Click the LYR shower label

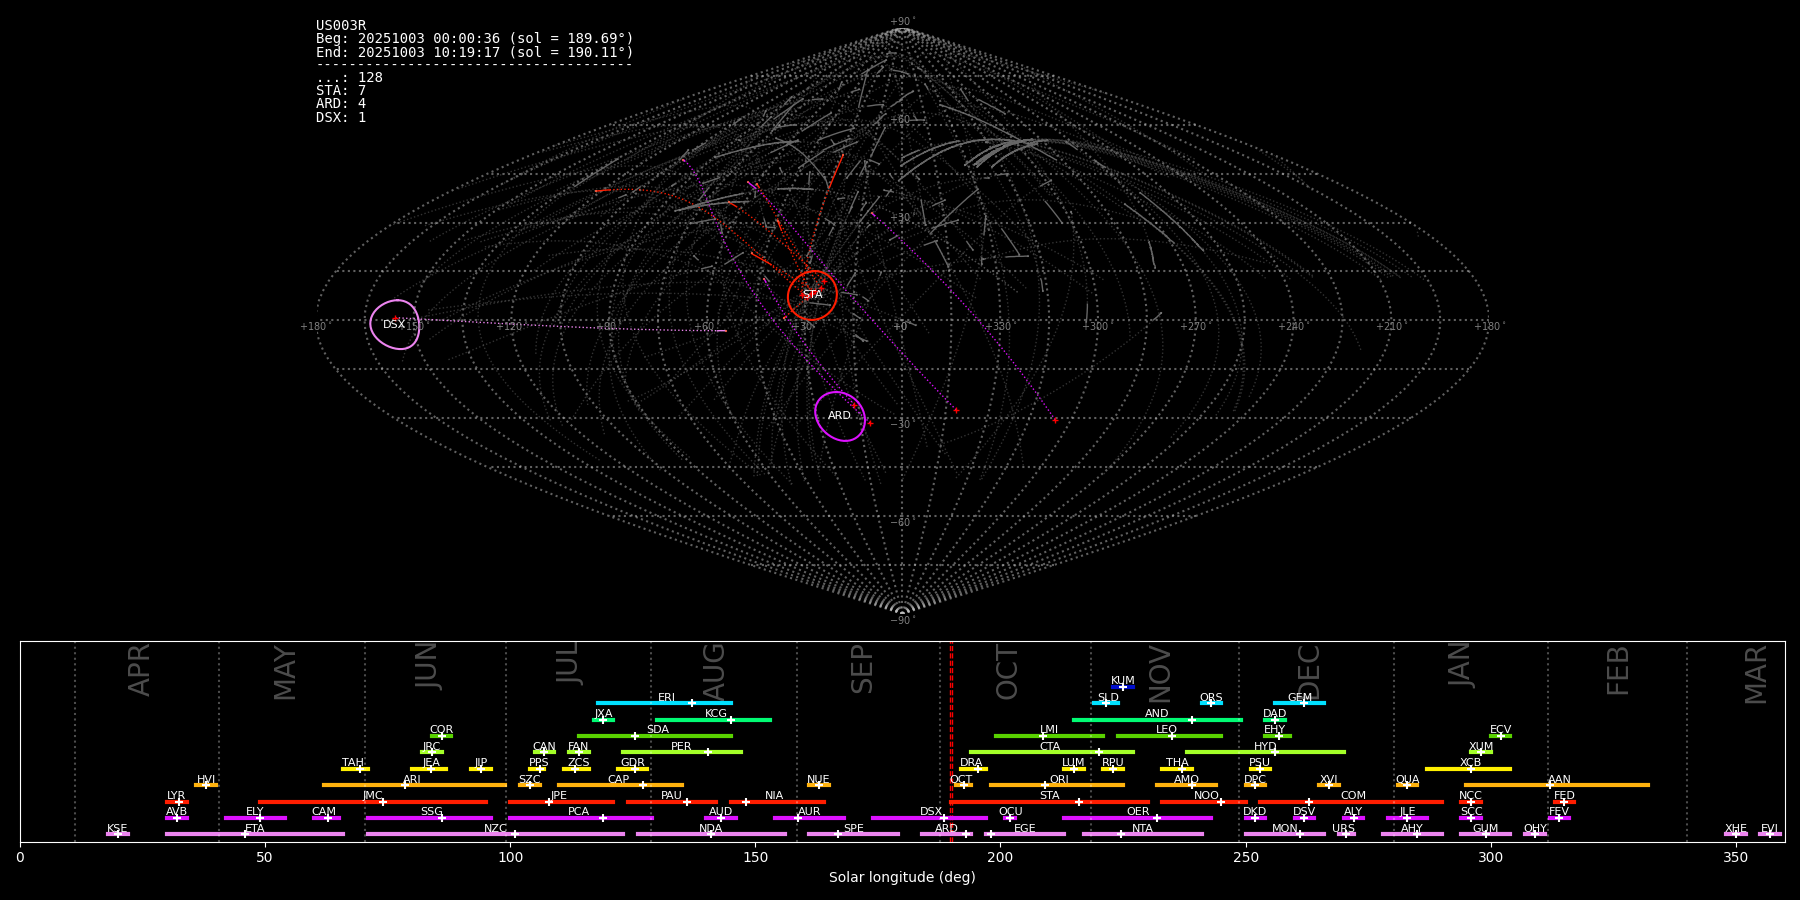(176, 796)
